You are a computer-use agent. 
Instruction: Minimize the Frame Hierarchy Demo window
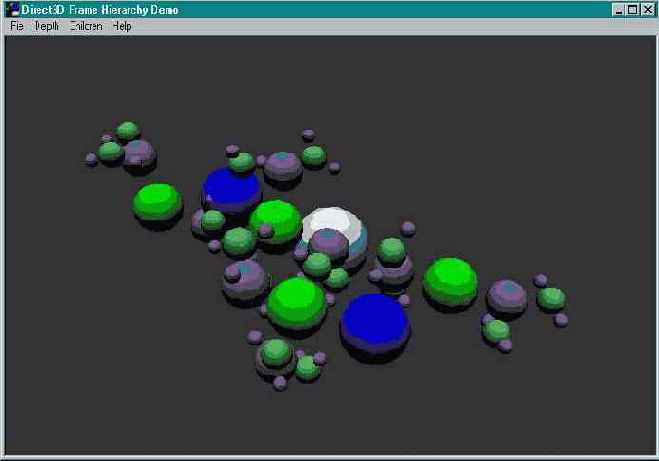tap(618, 10)
